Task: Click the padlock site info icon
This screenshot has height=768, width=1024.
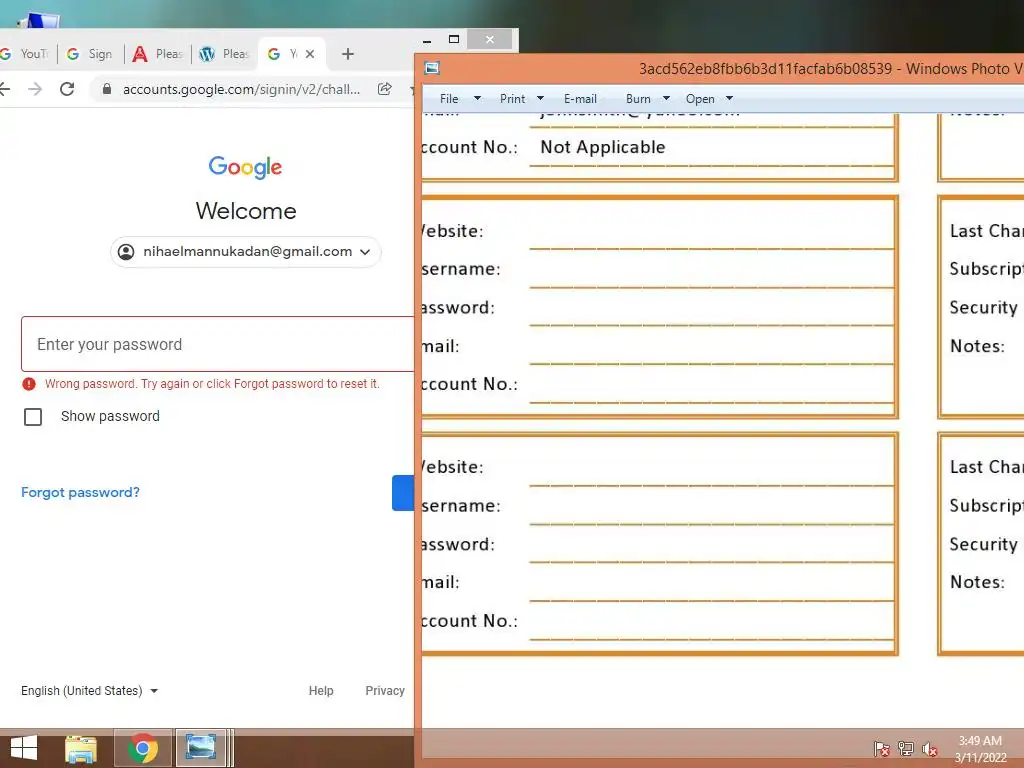Action: point(106,89)
